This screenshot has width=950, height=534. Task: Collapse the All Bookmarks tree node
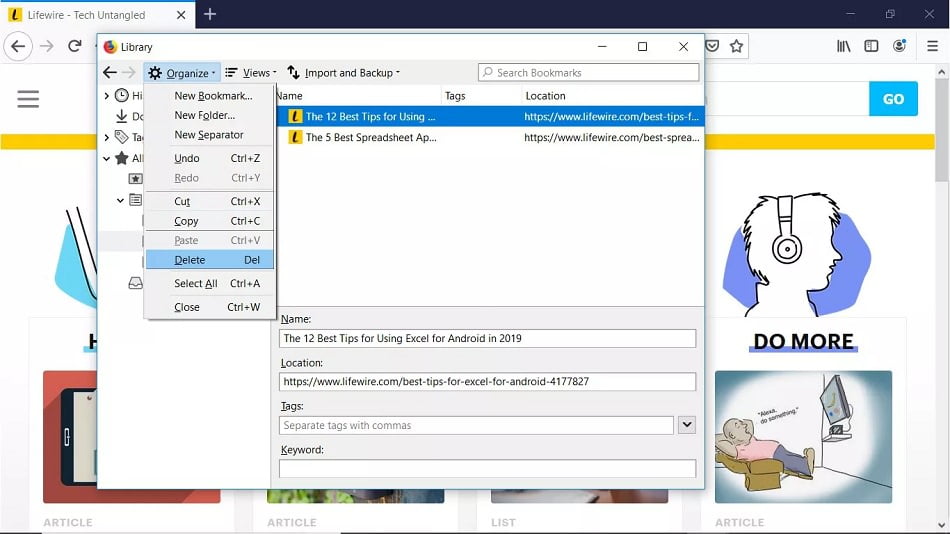[107, 158]
